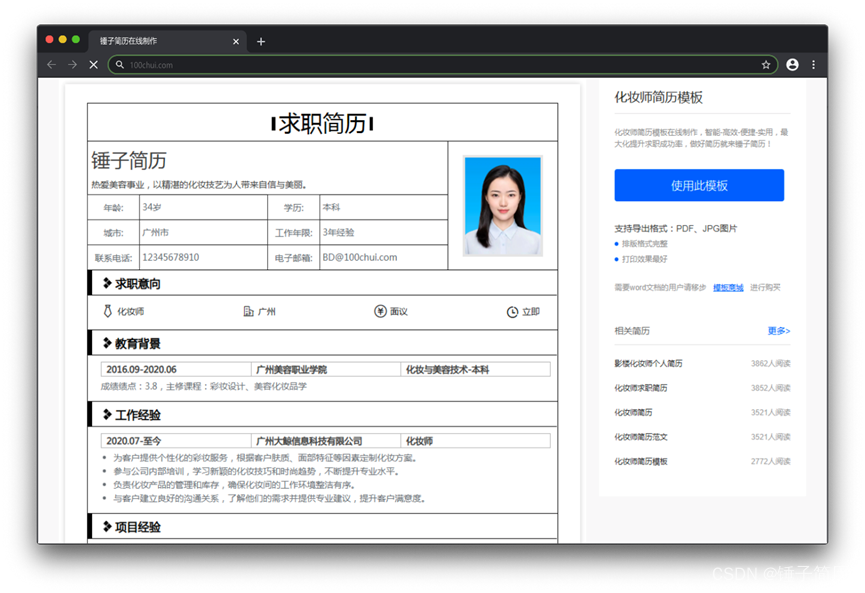The width and height of the screenshot is (865, 593).
Task: Click the 求职意向 section header icon
Action: 107,283
